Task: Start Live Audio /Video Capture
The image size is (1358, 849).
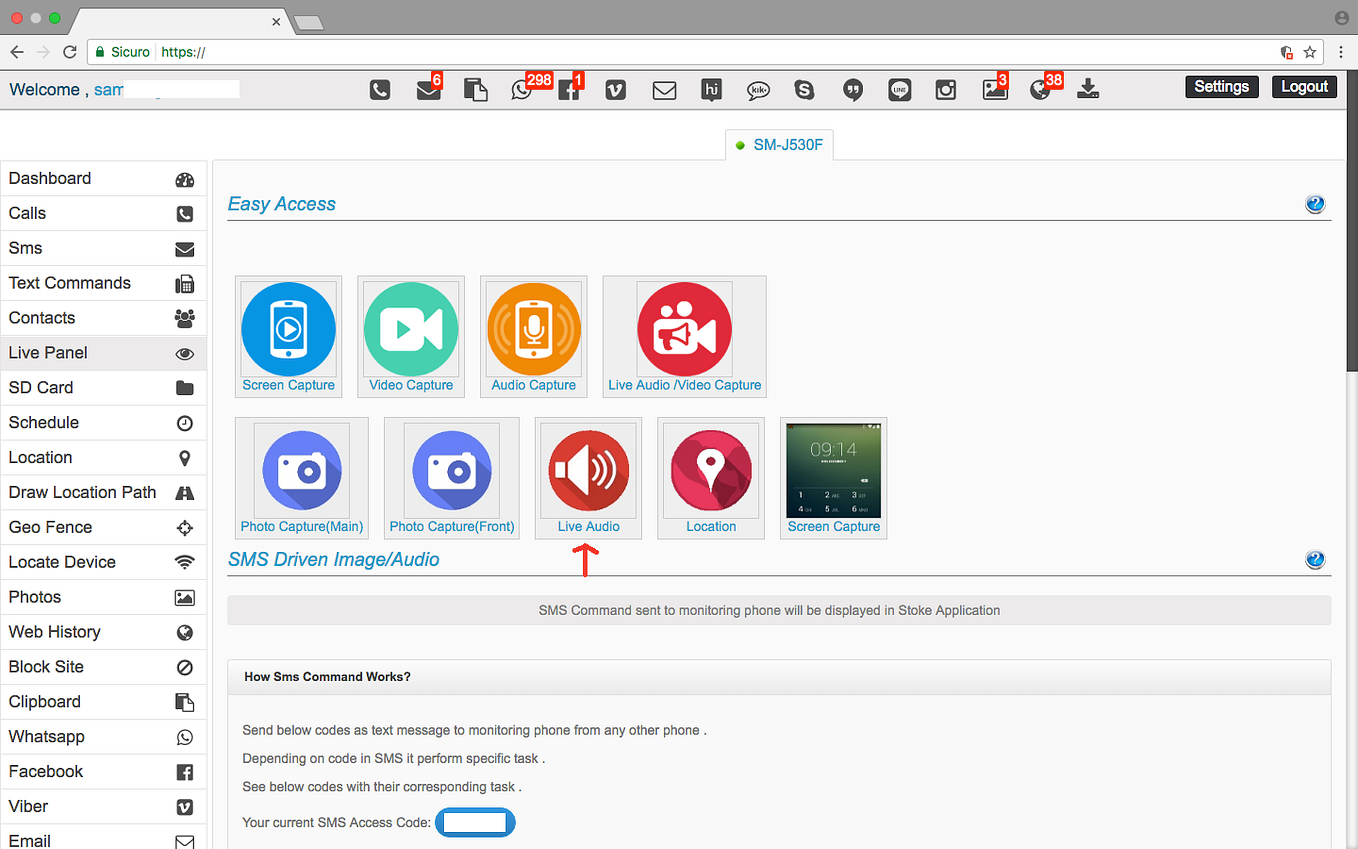Action: click(684, 330)
